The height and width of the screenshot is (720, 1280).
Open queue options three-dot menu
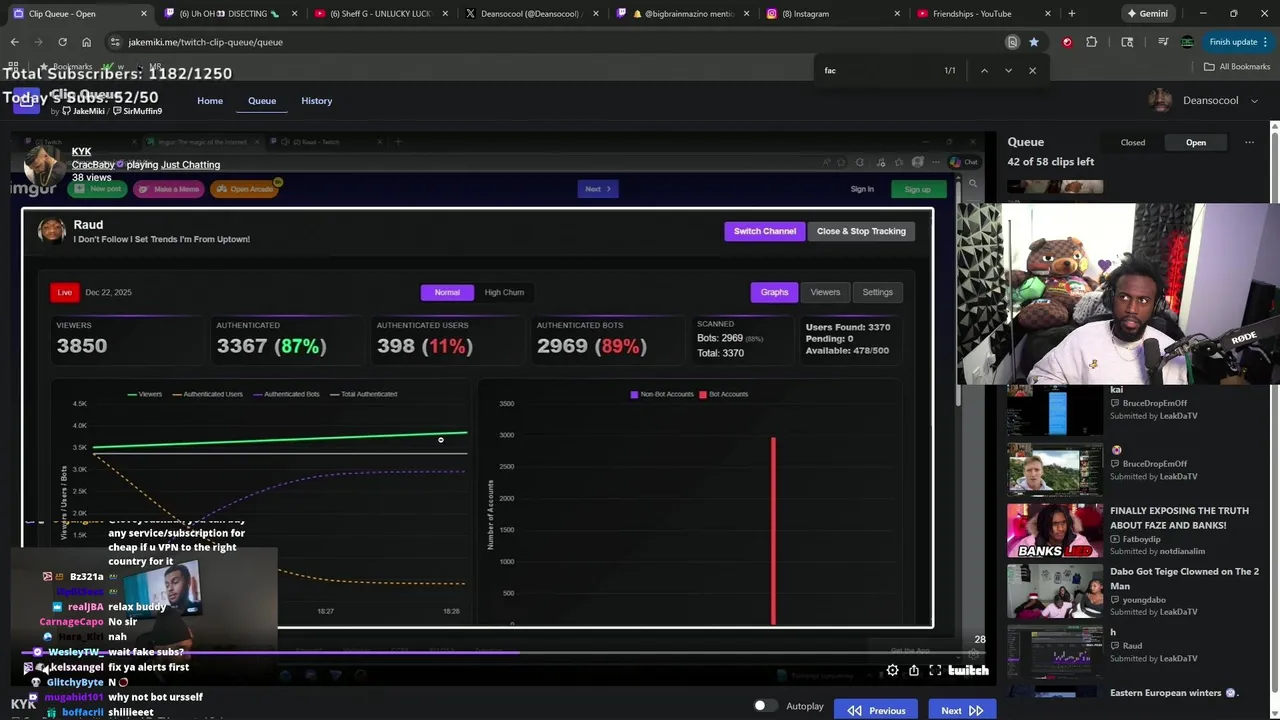[x=1249, y=142]
